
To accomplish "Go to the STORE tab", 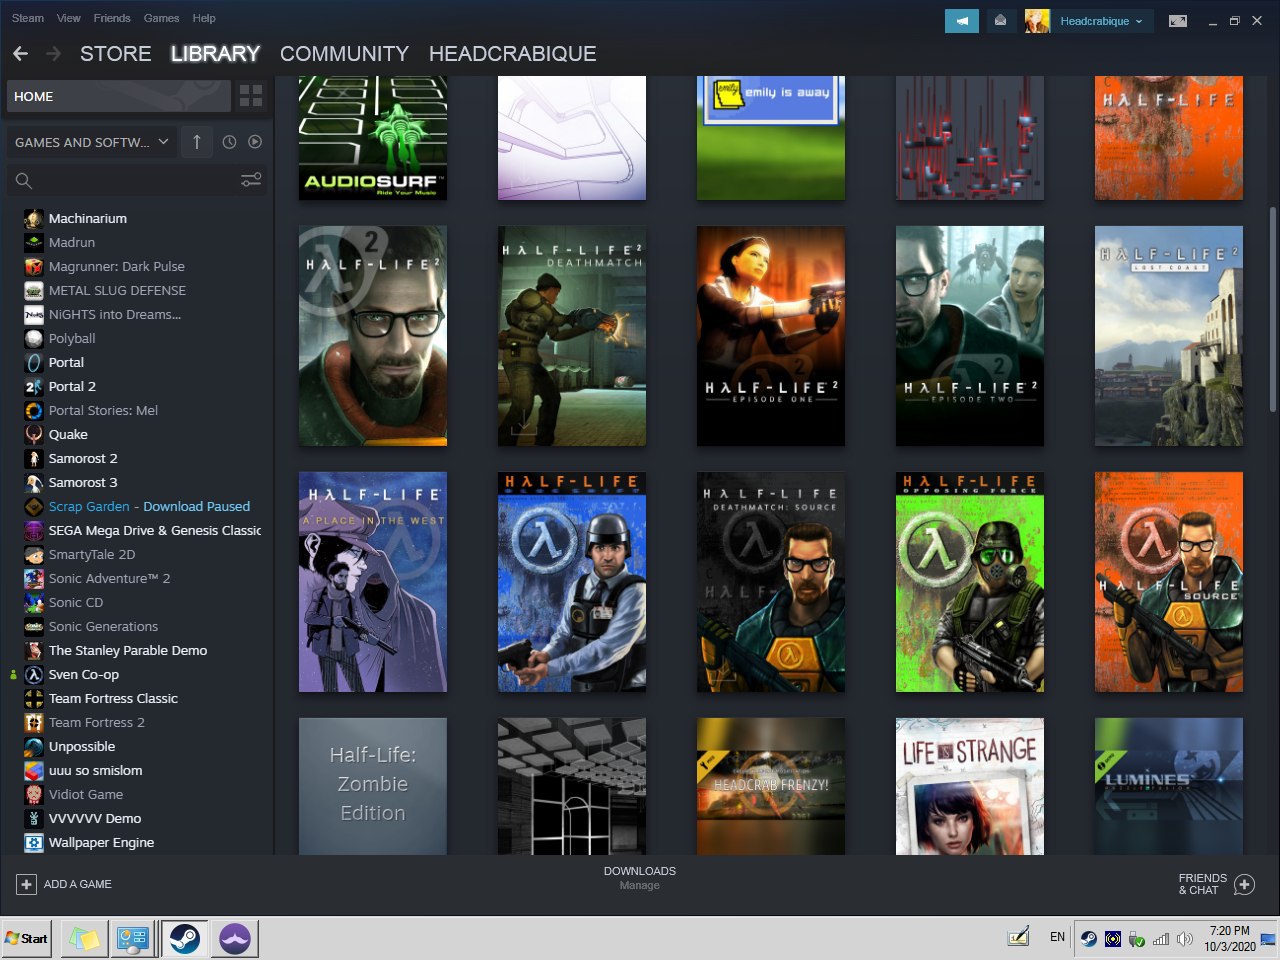I will [116, 54].
